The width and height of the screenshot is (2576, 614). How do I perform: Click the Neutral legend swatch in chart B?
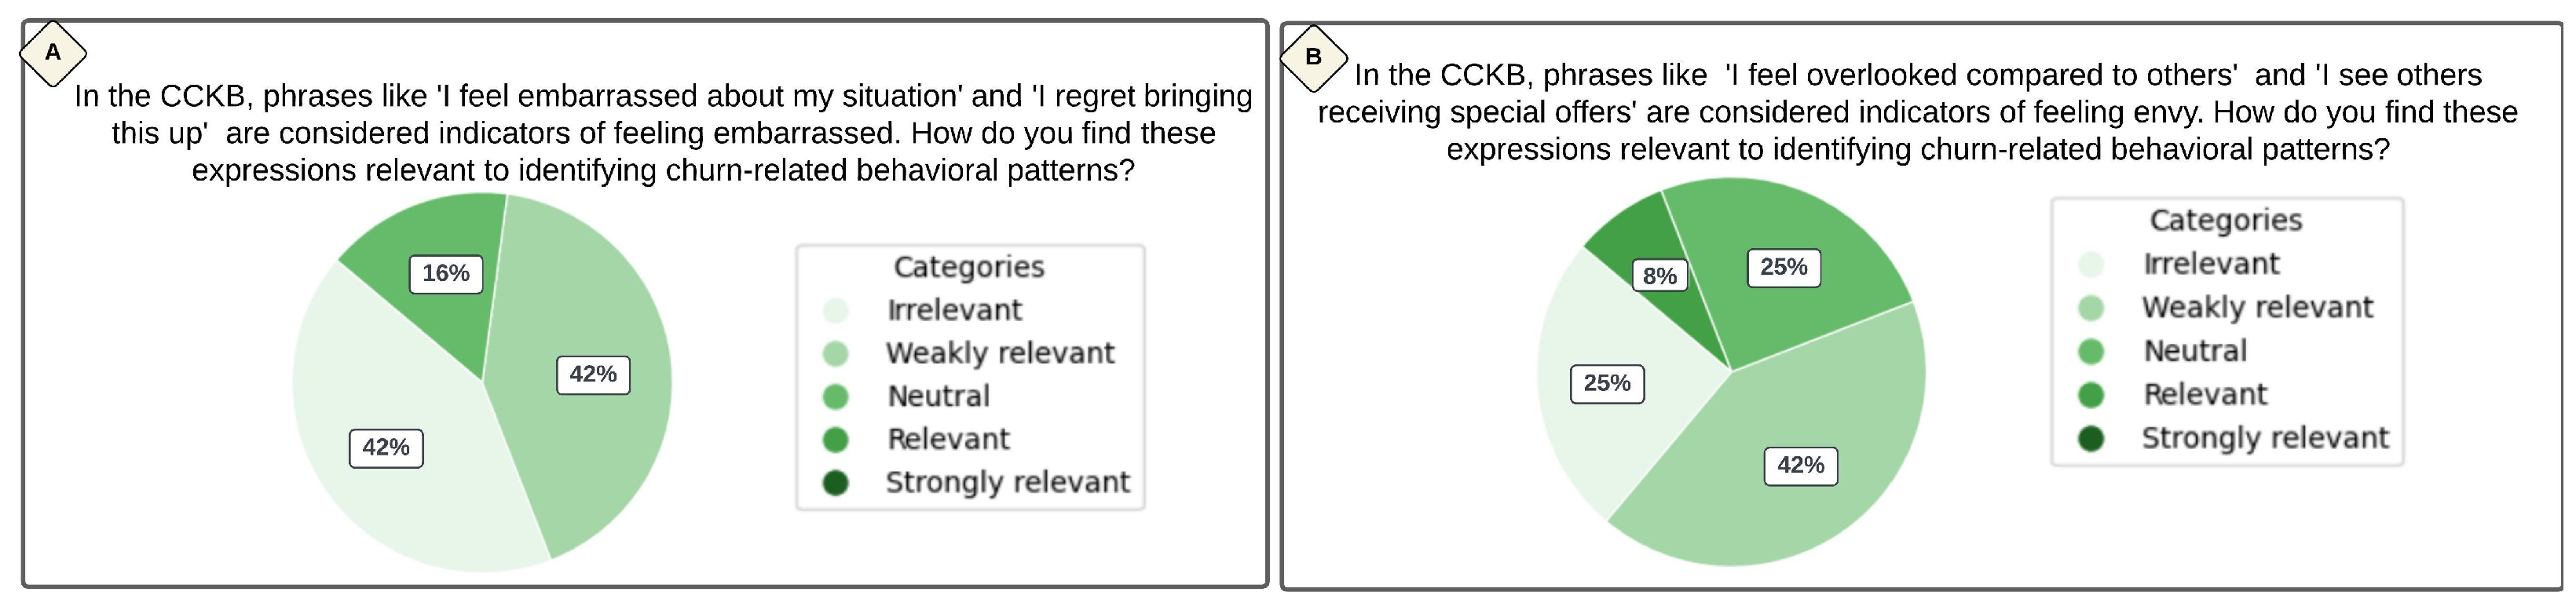tap(2090, 352)
